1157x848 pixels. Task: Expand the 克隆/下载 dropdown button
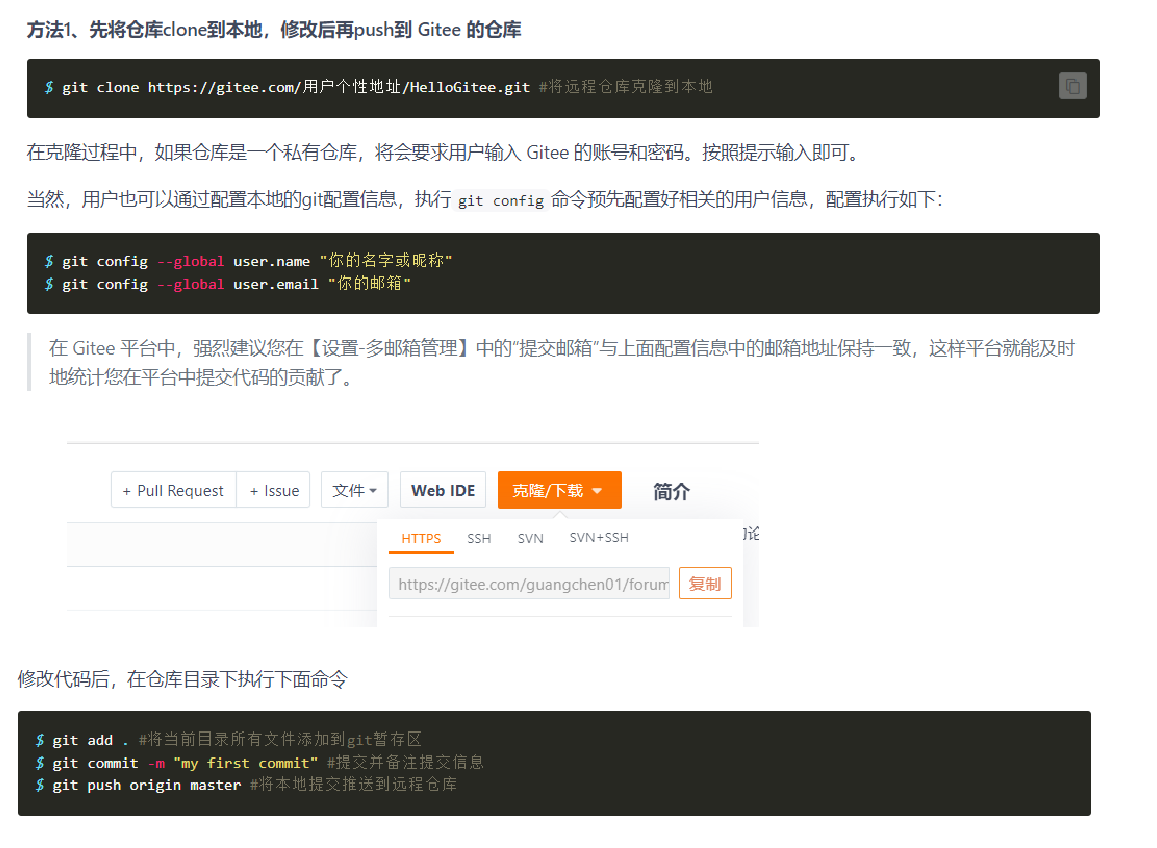coord(559,491)
